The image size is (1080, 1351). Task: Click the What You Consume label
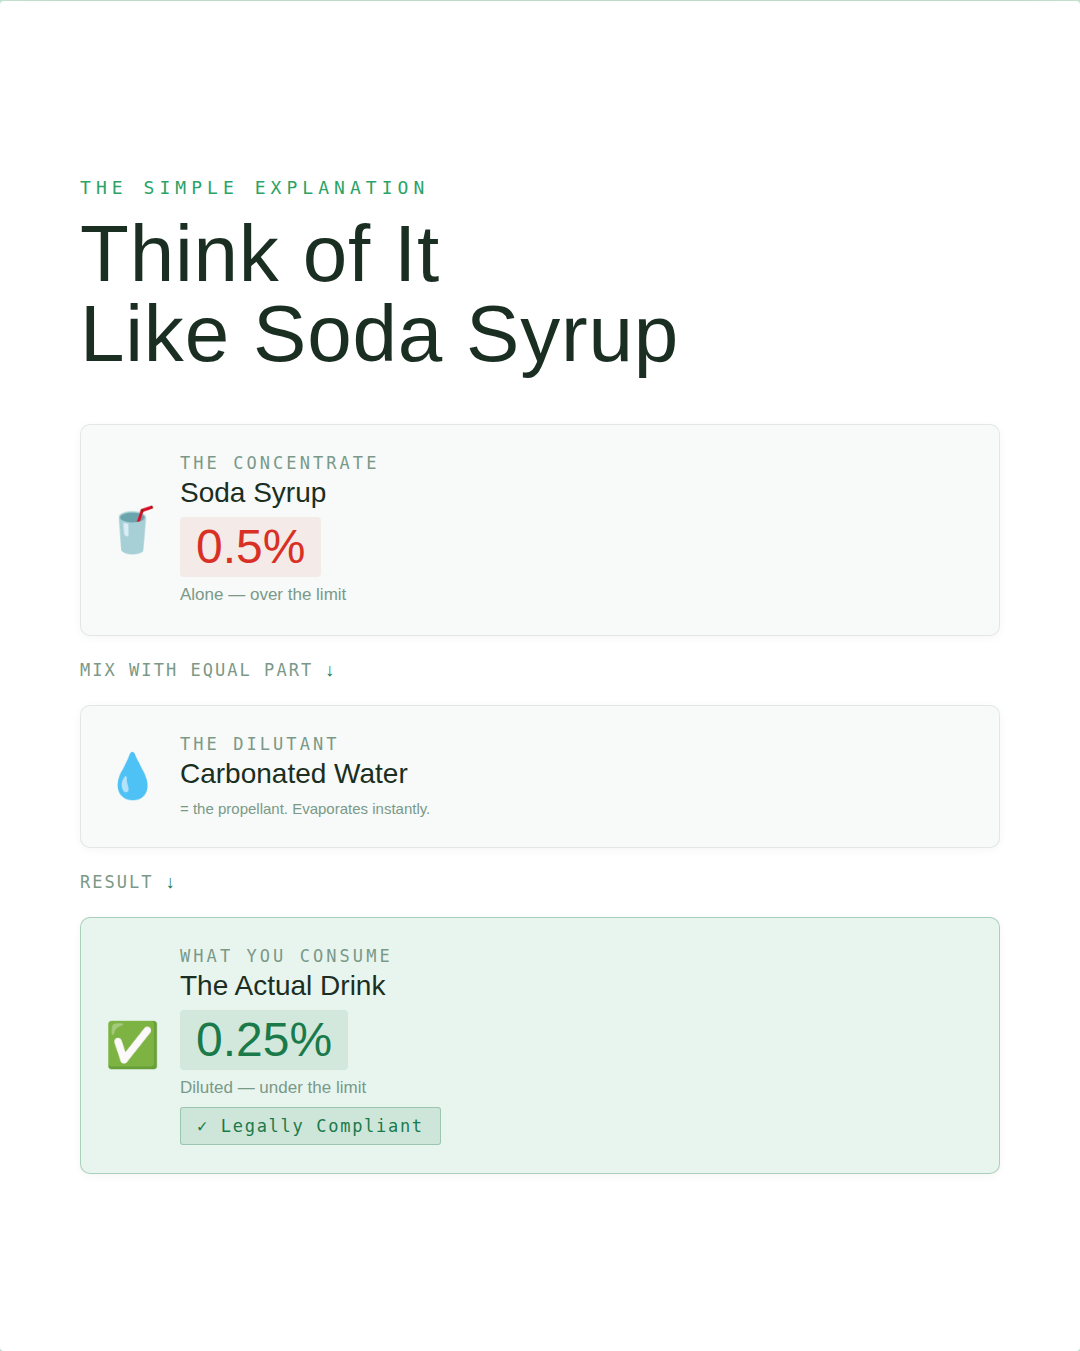(x=285, y=956)
